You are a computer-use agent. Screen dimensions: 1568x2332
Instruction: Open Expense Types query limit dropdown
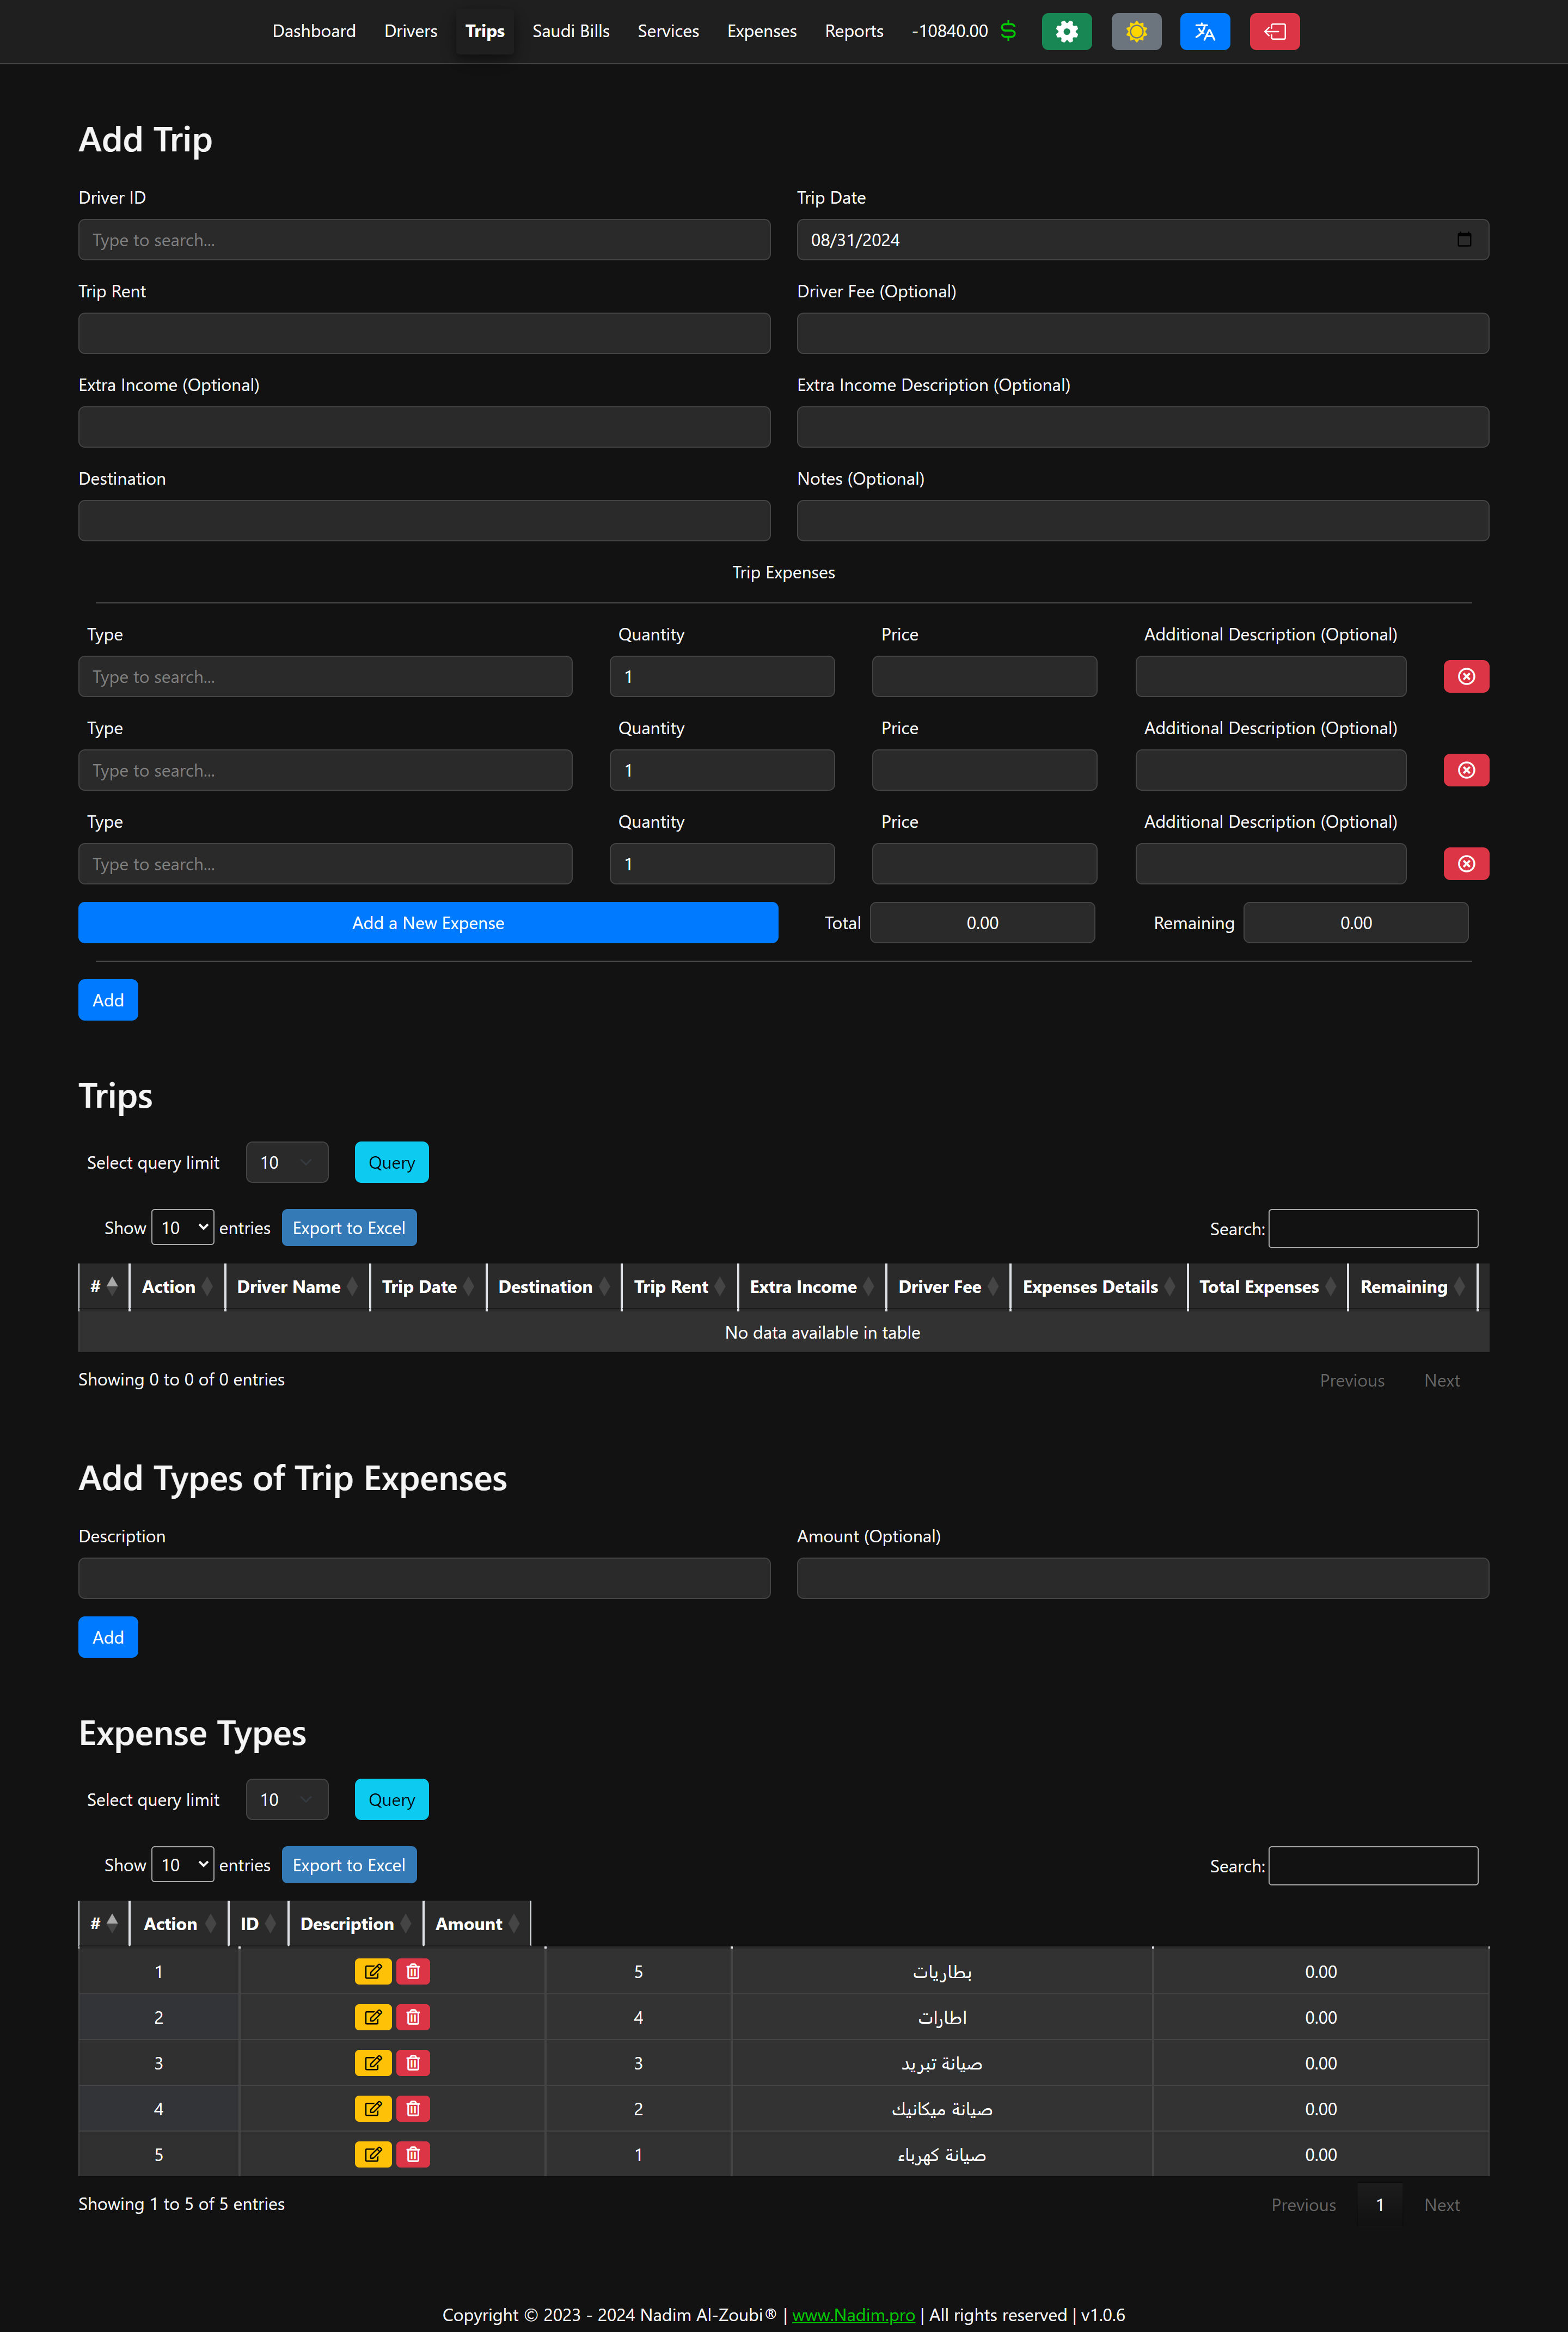(287, 1799)
